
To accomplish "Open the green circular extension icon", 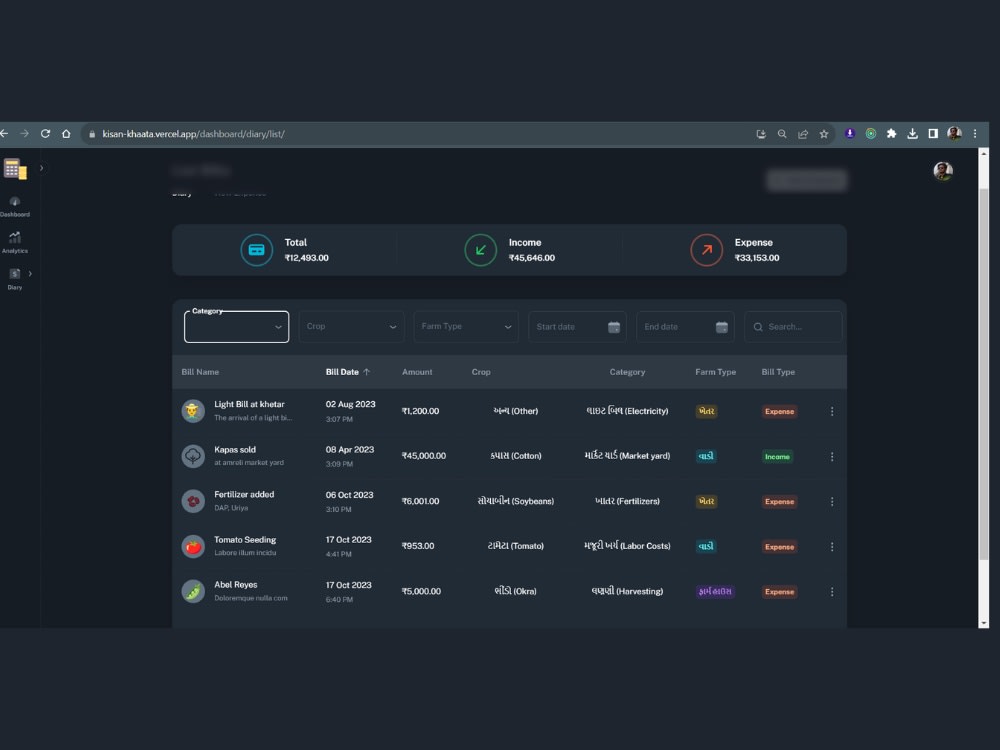I will 871,133.
